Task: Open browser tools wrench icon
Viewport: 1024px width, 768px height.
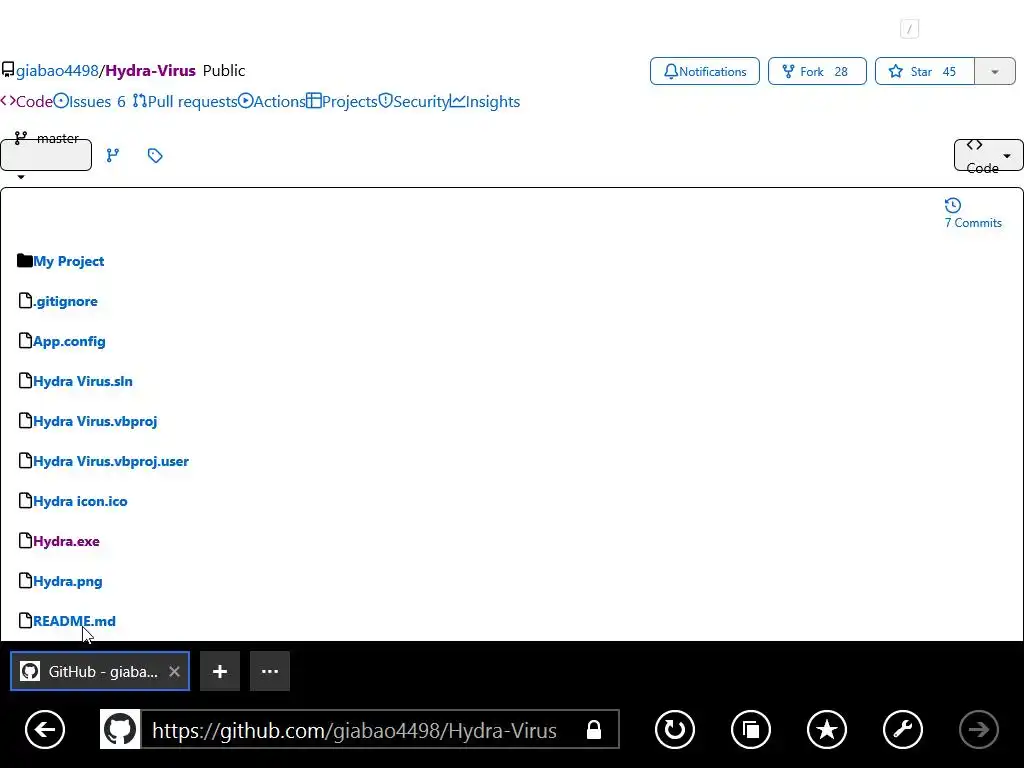Action: [903, 729]
